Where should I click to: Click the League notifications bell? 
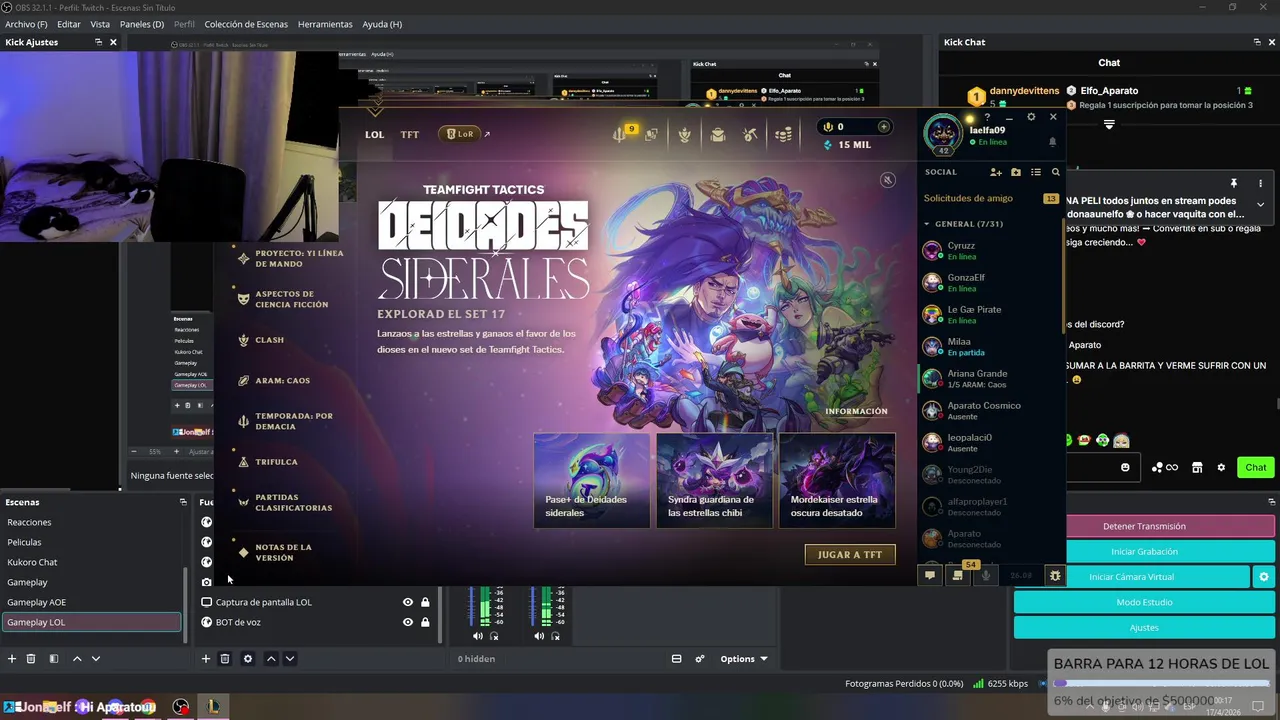pyautogui.click(x=1052, y=142)
